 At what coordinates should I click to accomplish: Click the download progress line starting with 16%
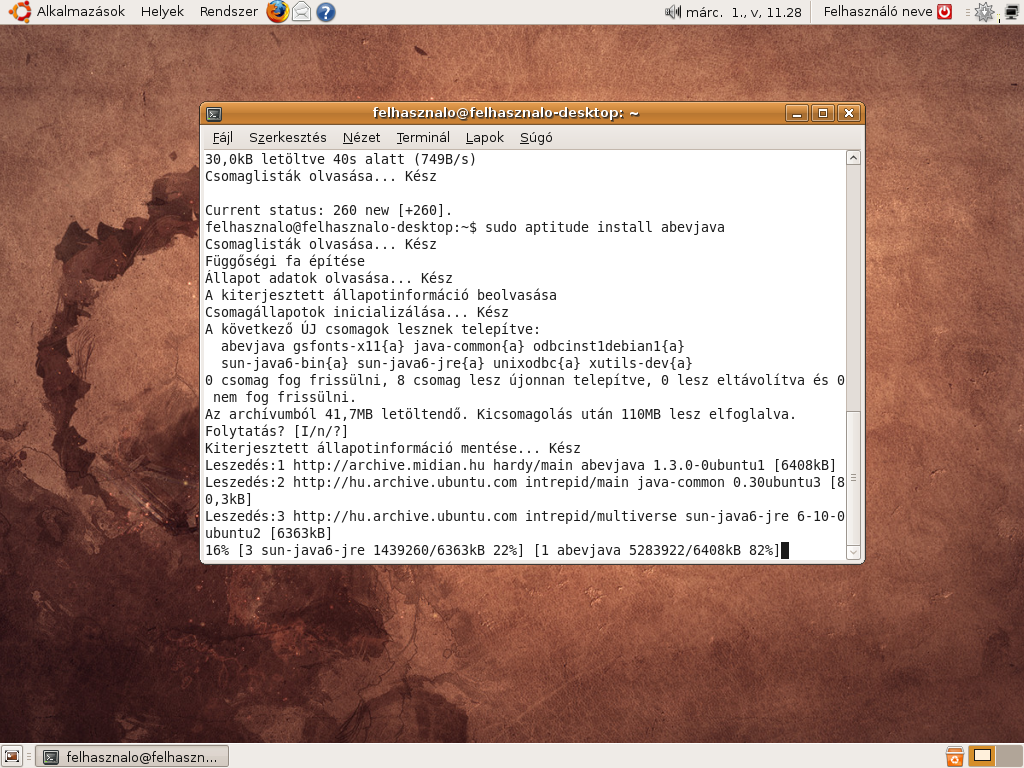492,550
